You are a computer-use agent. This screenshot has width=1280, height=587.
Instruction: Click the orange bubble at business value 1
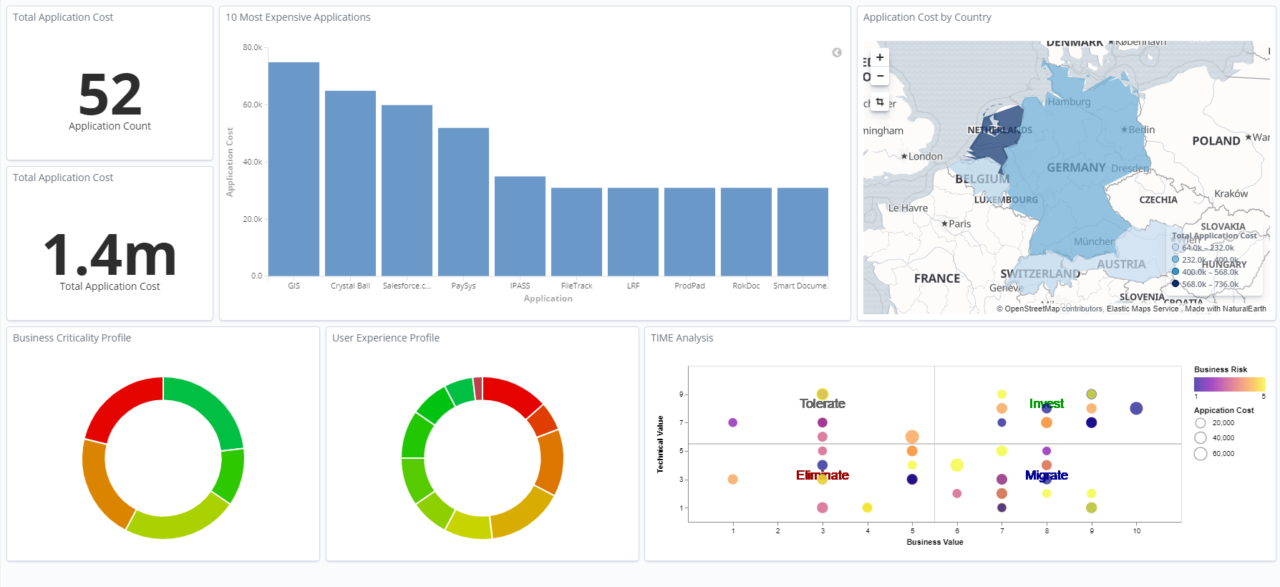733,480
